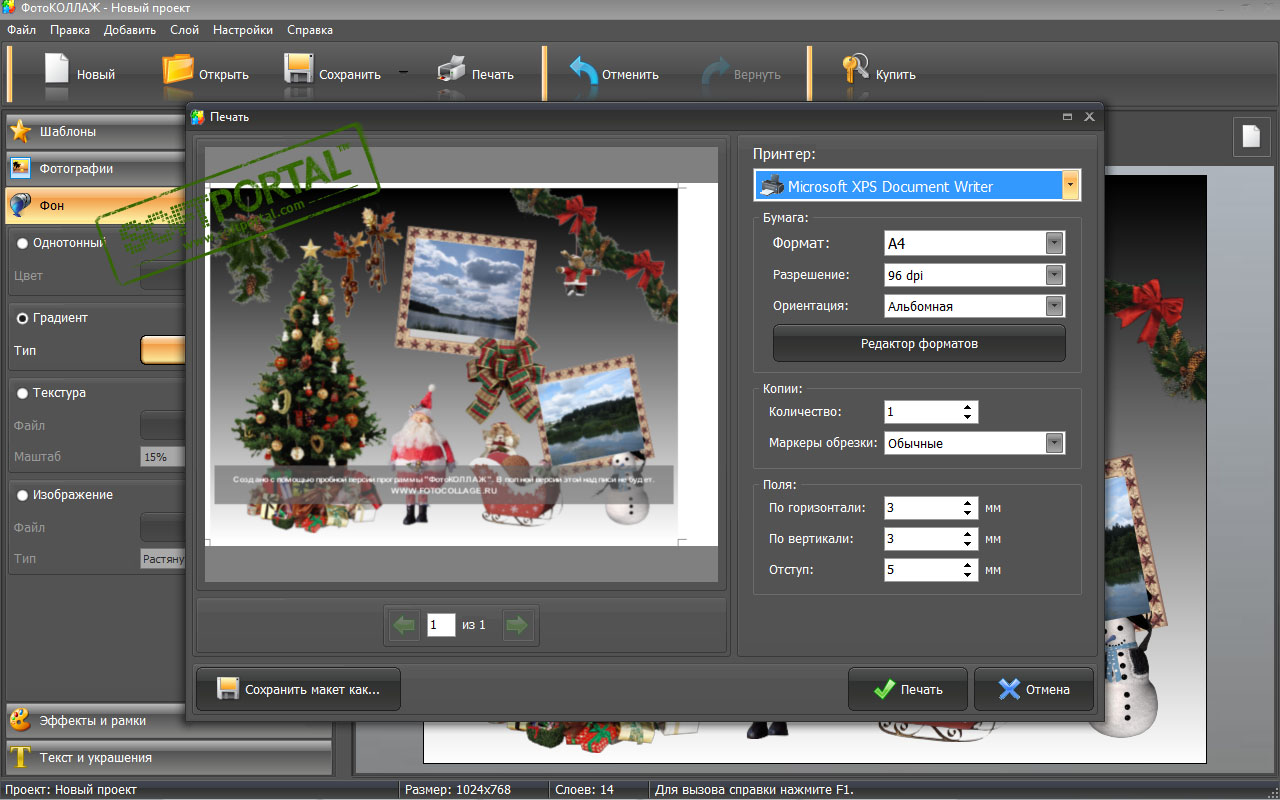The width and height of the screenshot is (1280, 800).
Task: Click the status bar text Слоев: 14
Action: click(584, 790)
